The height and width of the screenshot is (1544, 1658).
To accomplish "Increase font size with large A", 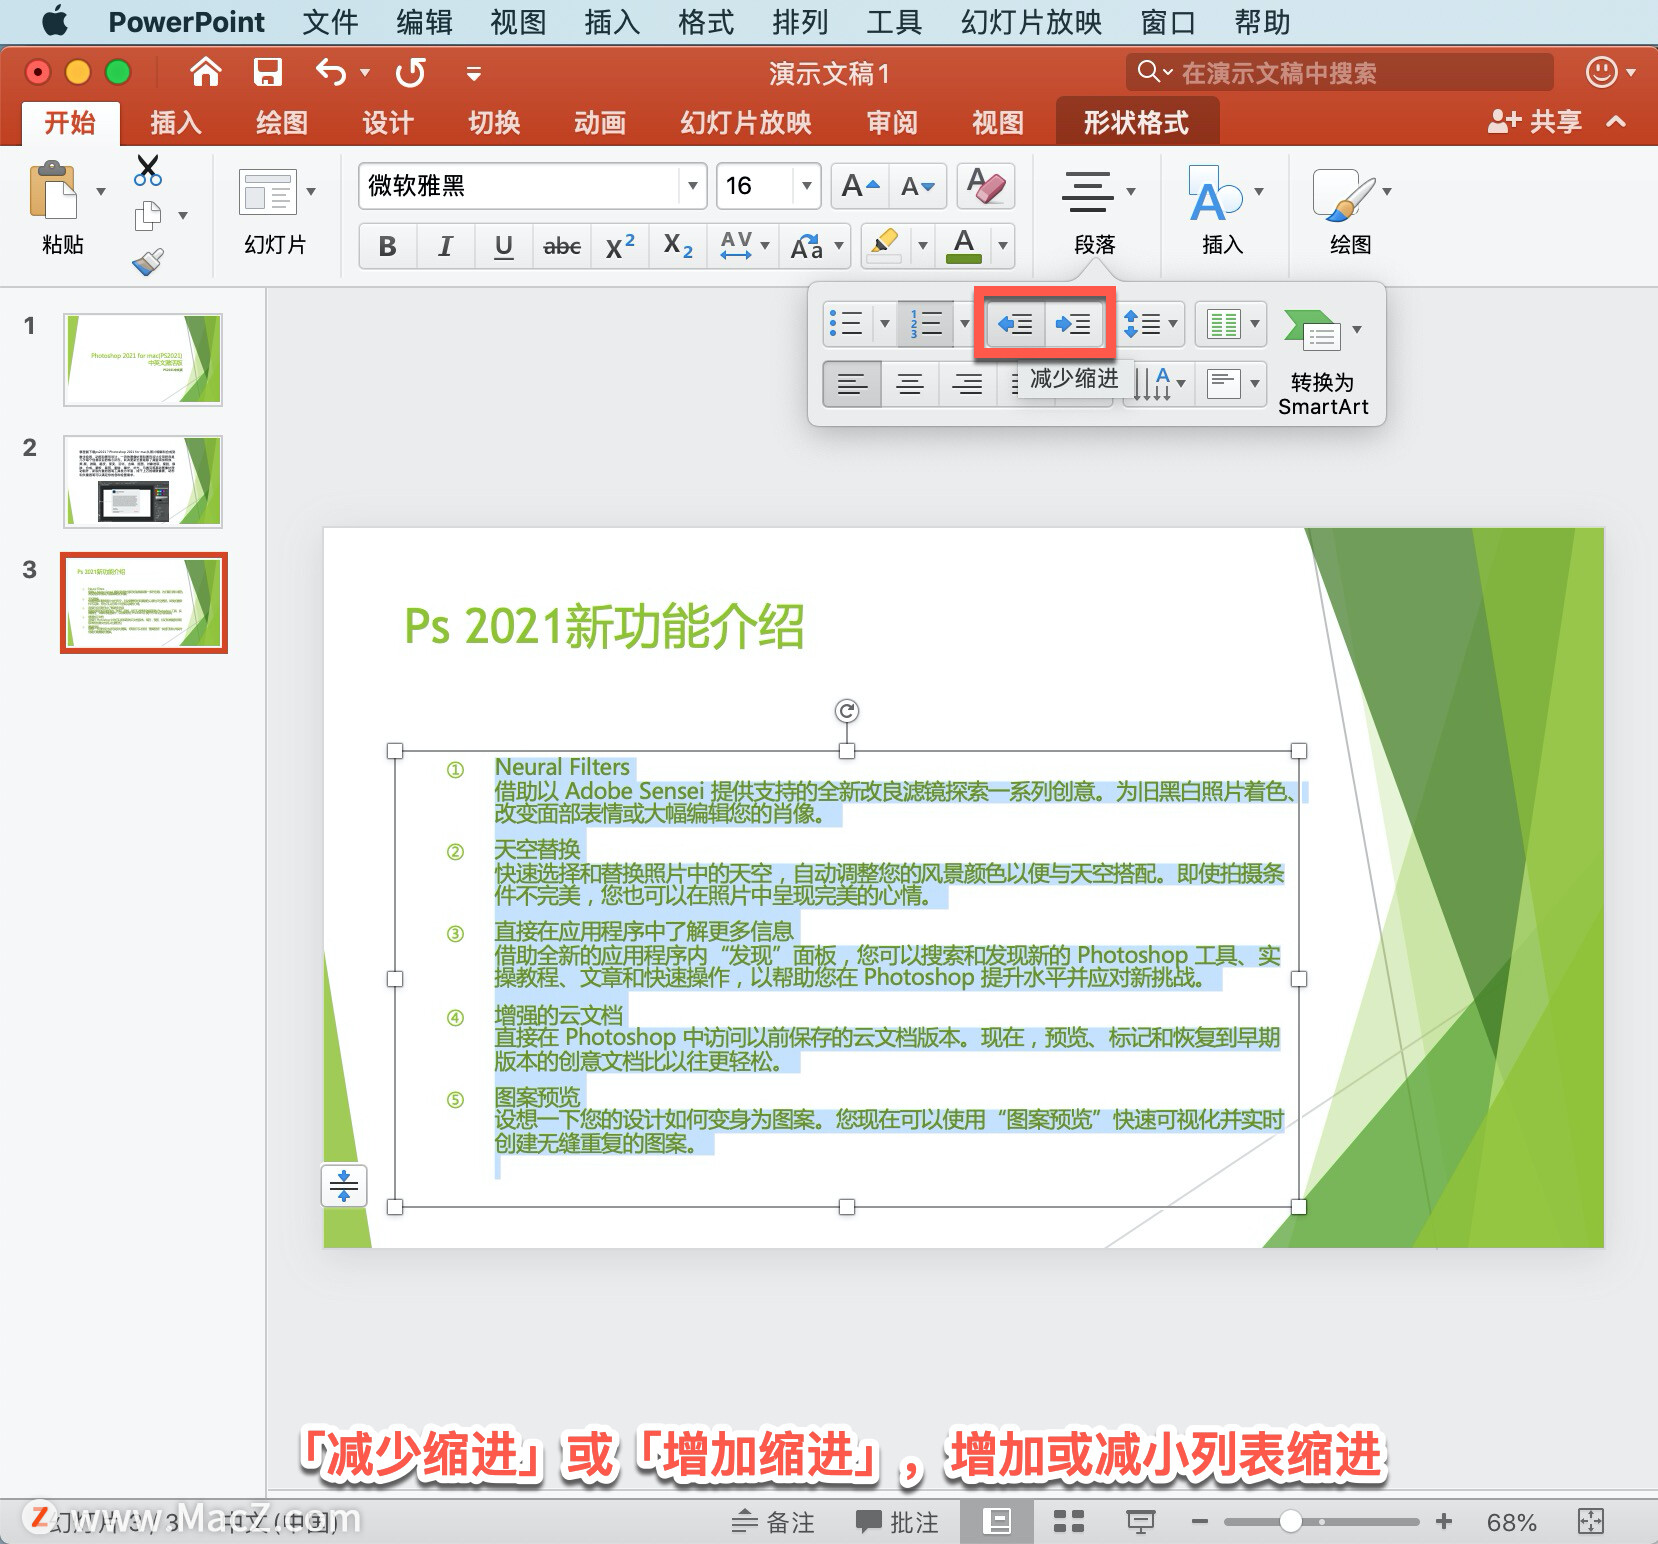I will tap(860, 186).
